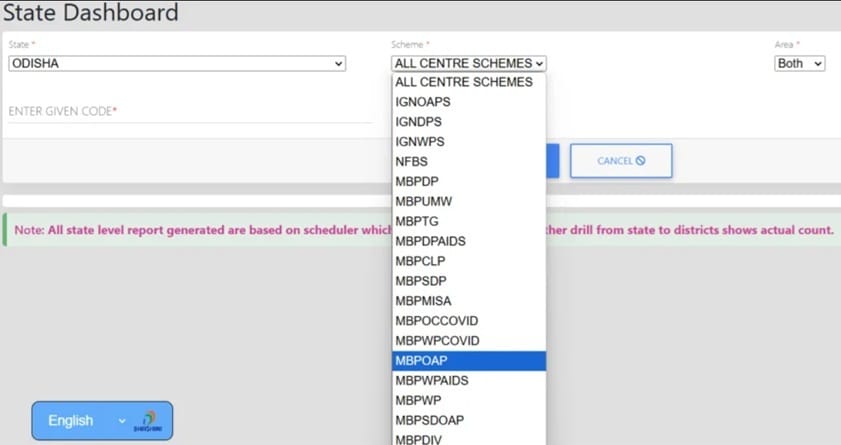Choose MBPDIV scheme option
Image resolution: width=841 pixels, height=445 pixels.
[x=469, y=438]
